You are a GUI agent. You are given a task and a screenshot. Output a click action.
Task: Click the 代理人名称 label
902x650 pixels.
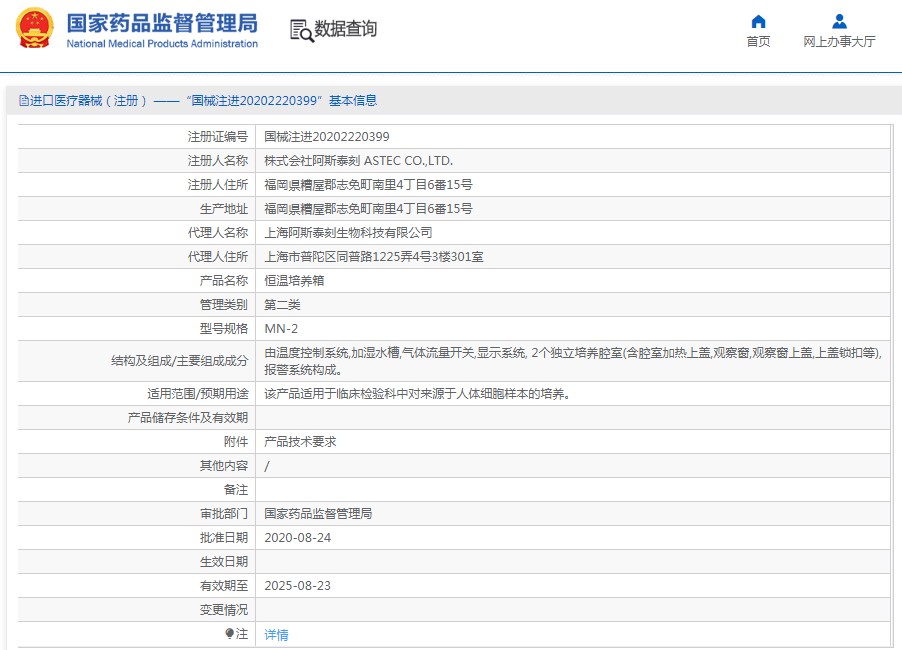pyautogui.click(x=217, y=232)
